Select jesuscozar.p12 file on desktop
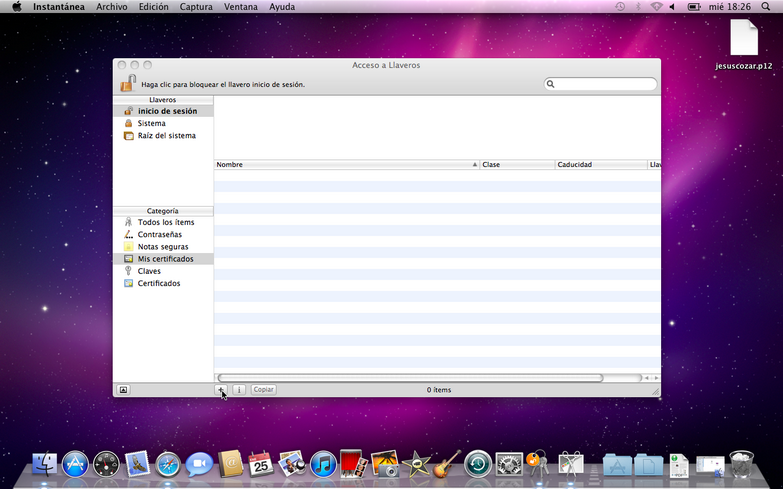This screenshot has height=489, width=783. click(744, 44)
